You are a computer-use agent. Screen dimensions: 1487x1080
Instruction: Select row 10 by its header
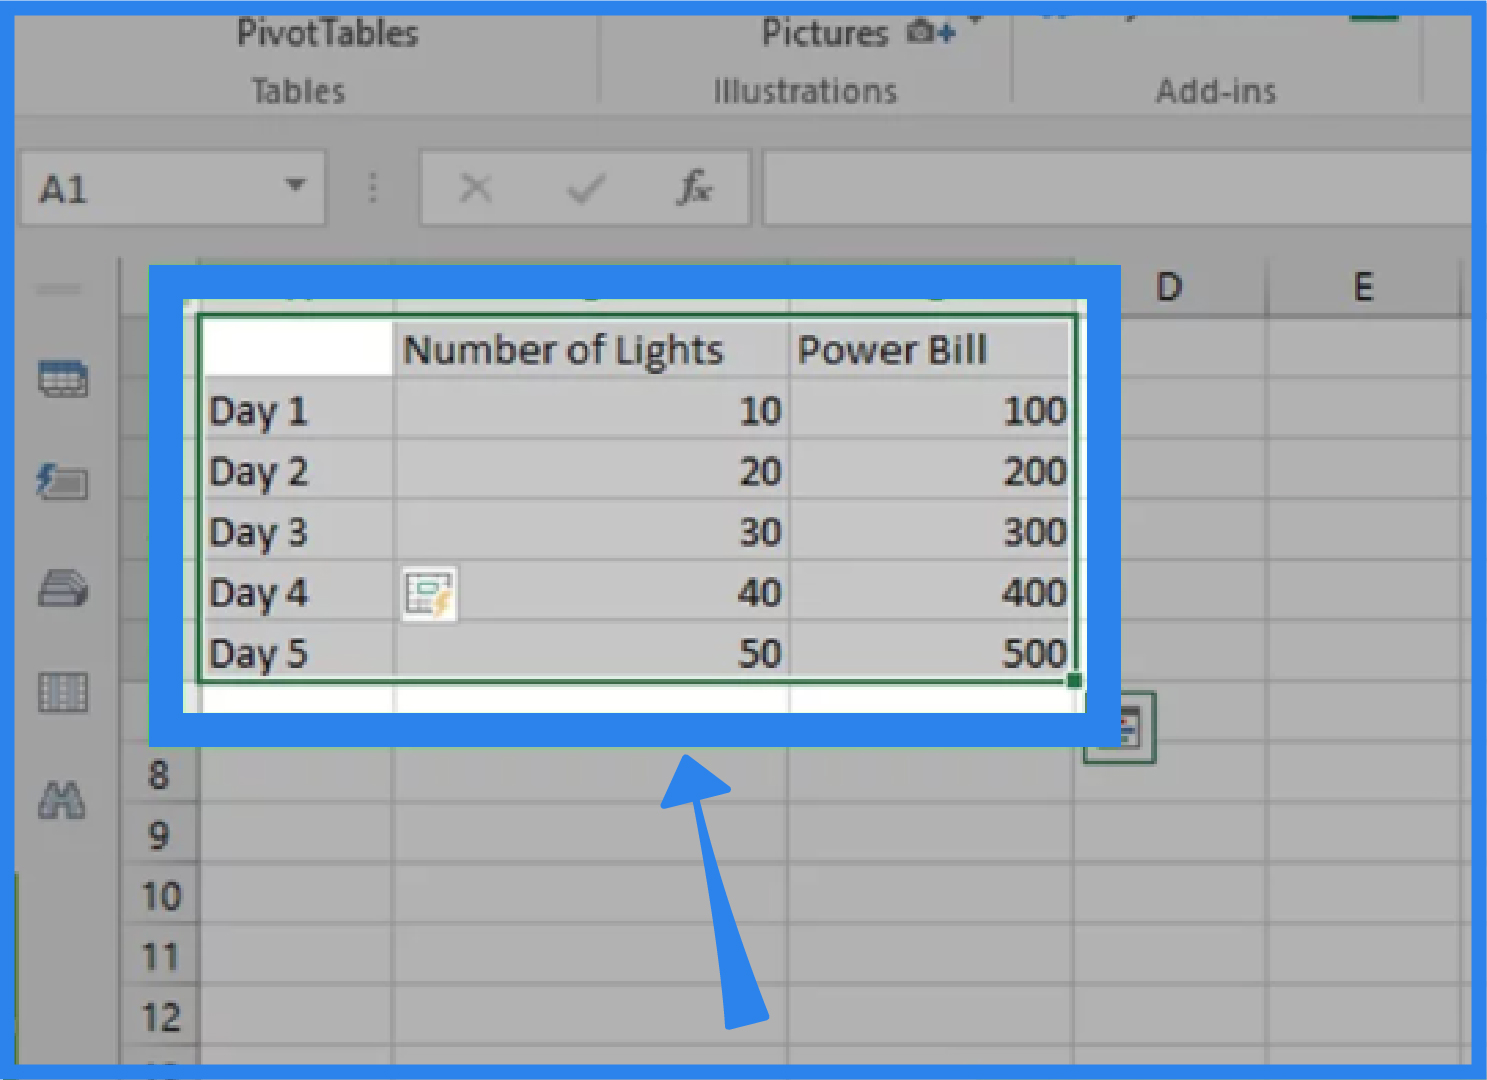160,896
